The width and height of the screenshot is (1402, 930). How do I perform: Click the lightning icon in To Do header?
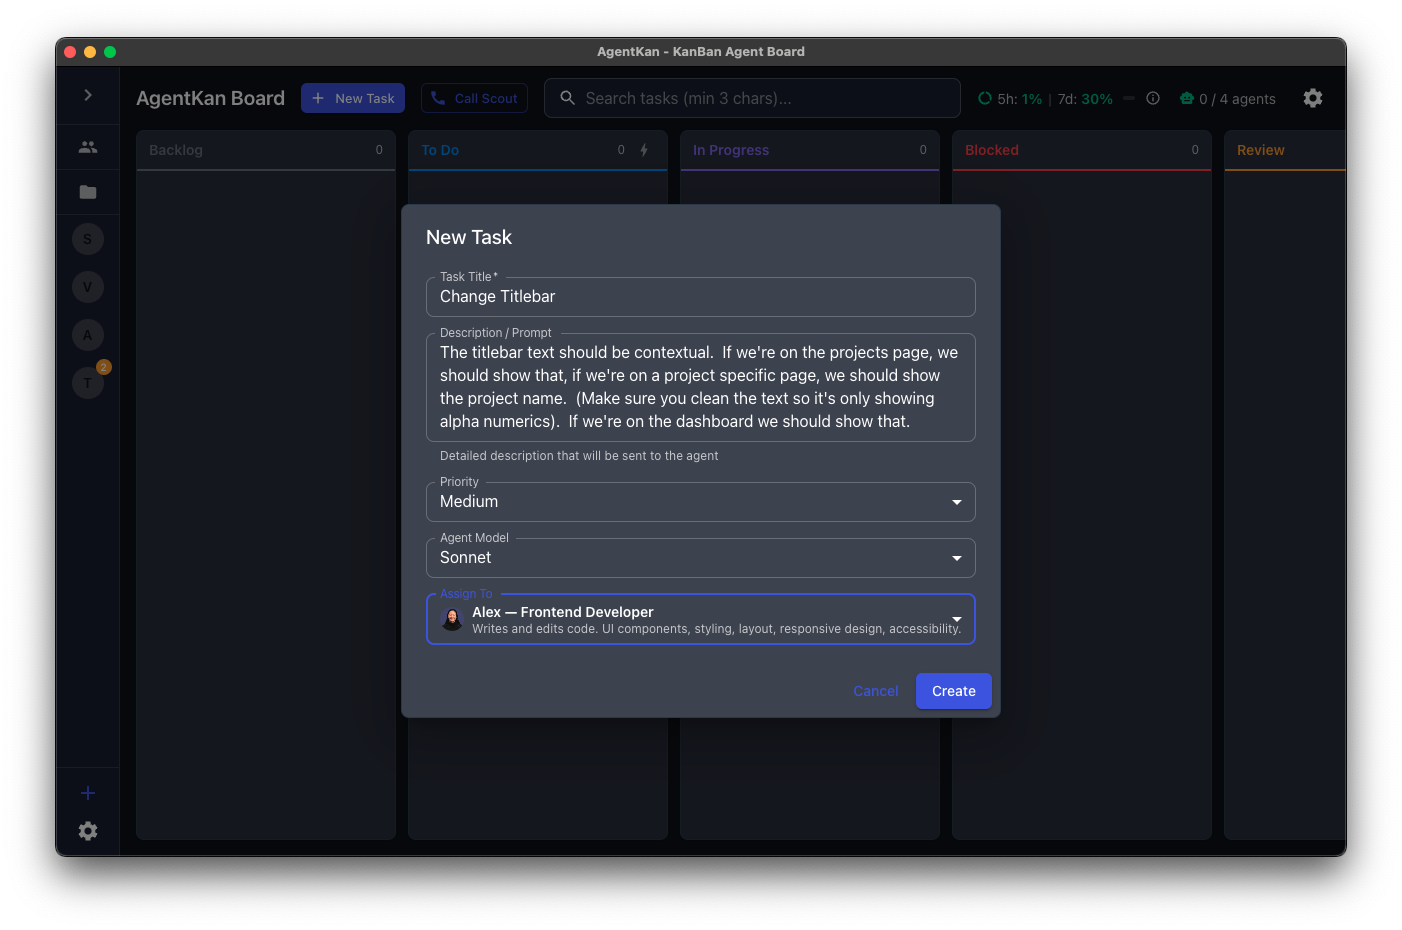click(x=644, y=149)
